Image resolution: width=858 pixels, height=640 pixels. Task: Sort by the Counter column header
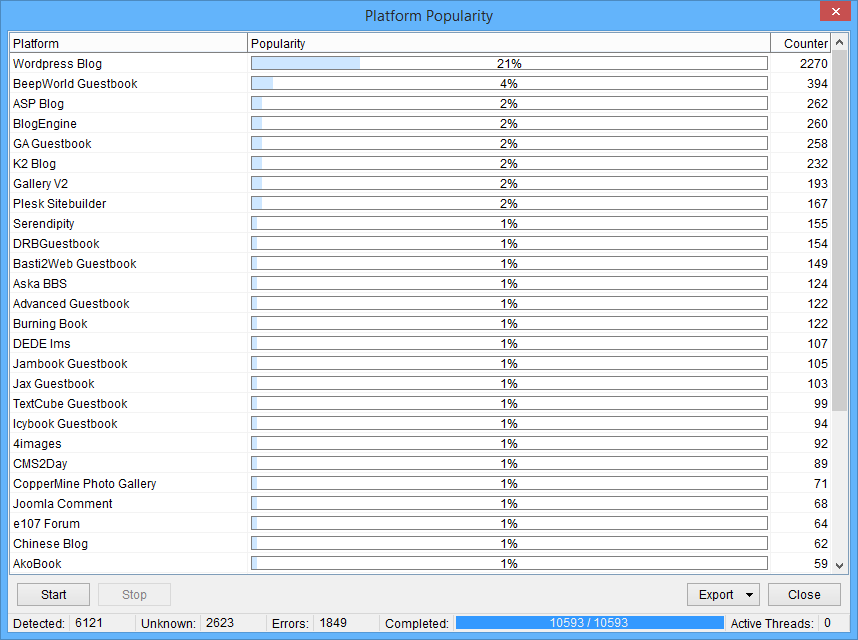tap(804, 44)
